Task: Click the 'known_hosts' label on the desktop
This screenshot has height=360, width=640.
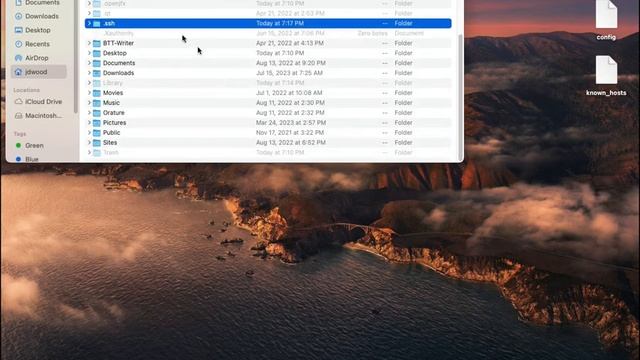Action: 606,93
